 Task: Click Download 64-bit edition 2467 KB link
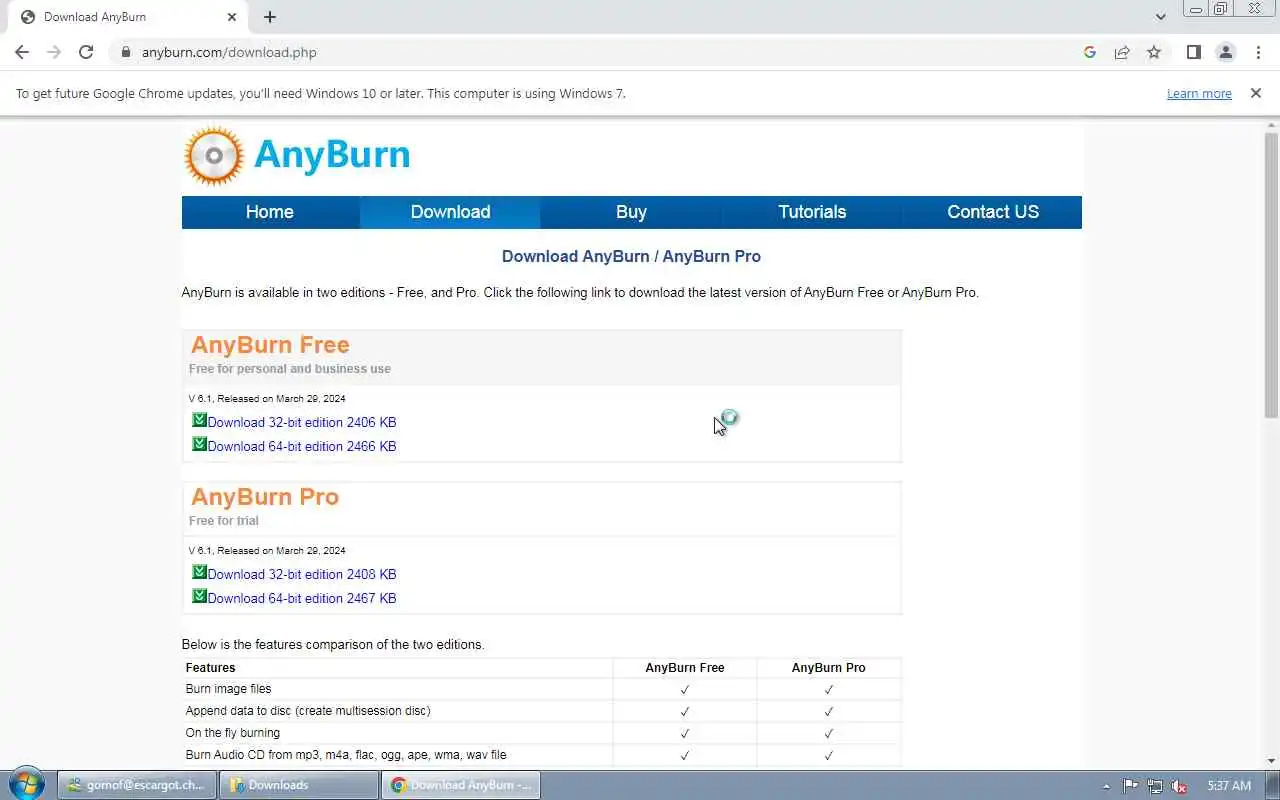(302, 598)
